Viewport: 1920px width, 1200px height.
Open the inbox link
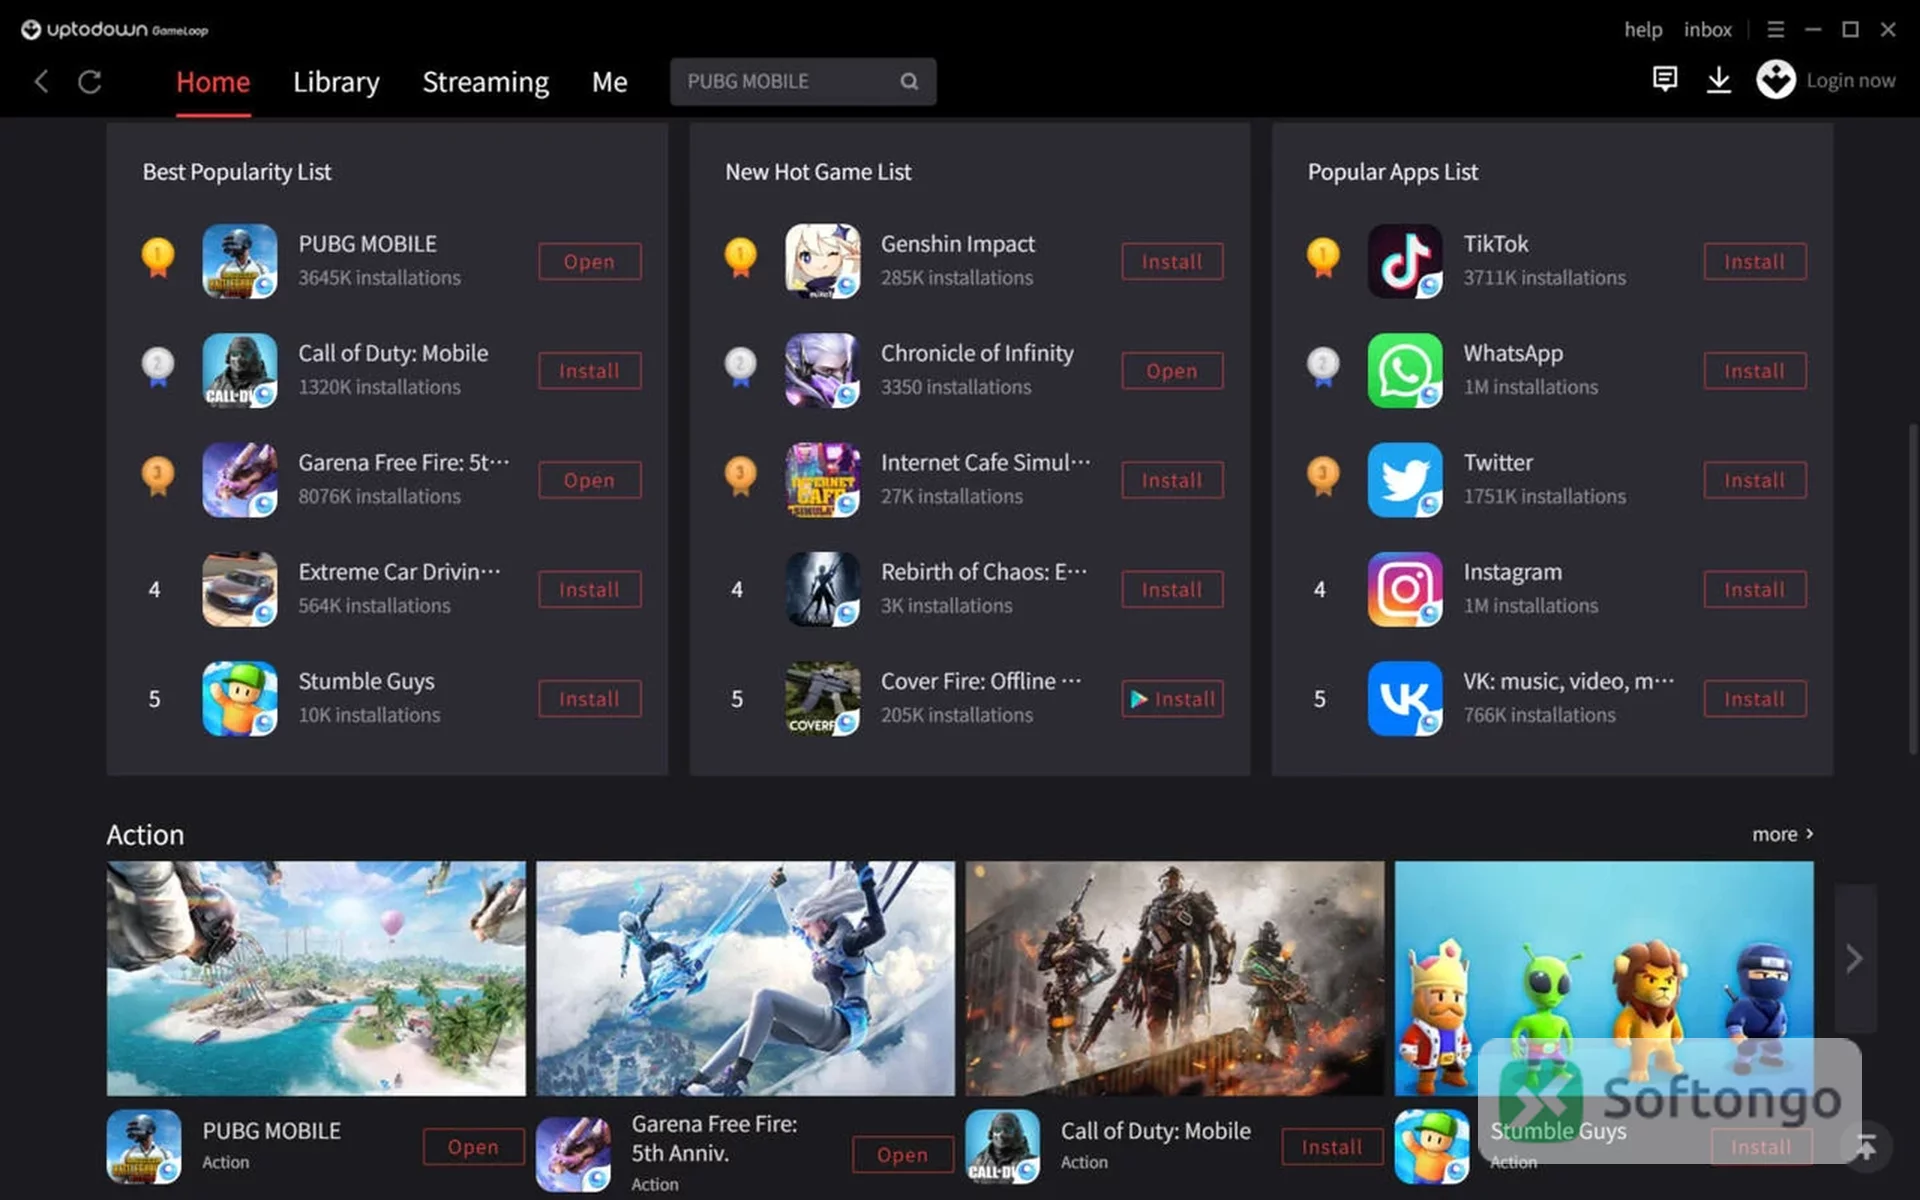[x=1707, y=30]
